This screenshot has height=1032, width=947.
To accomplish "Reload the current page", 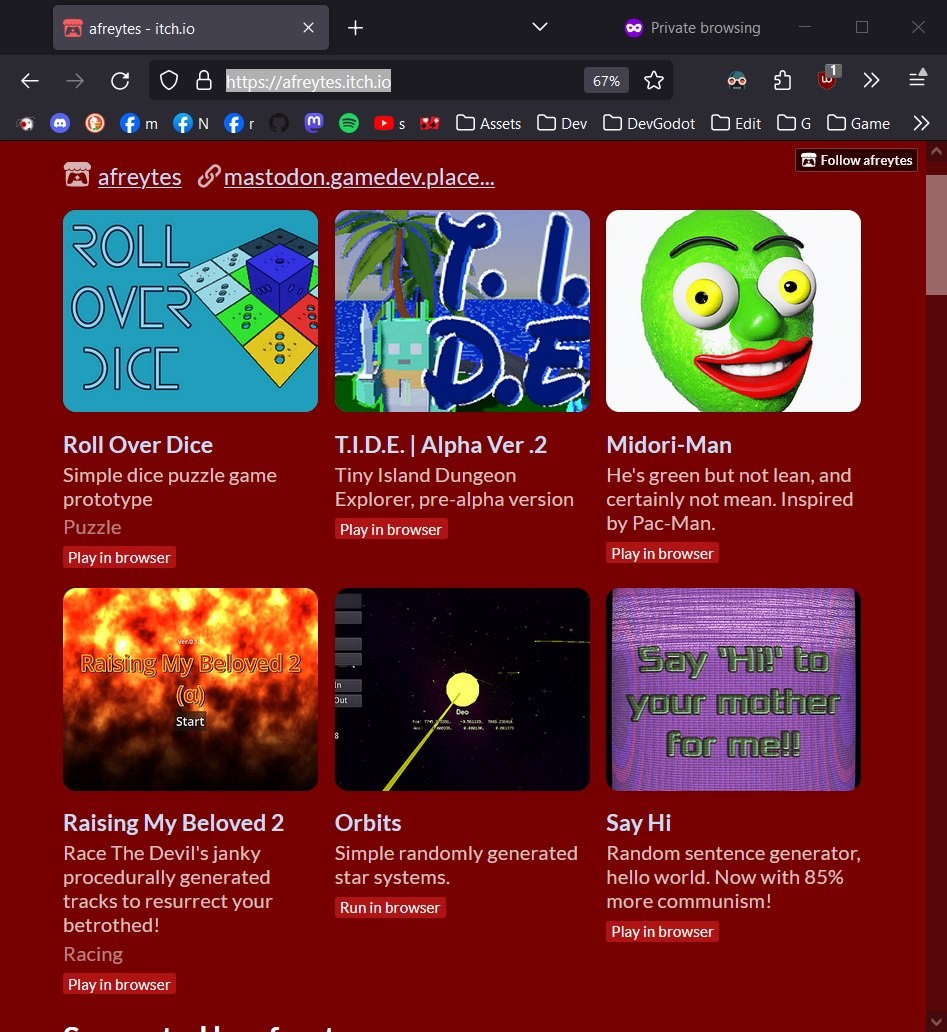I will tap(120, 81).
